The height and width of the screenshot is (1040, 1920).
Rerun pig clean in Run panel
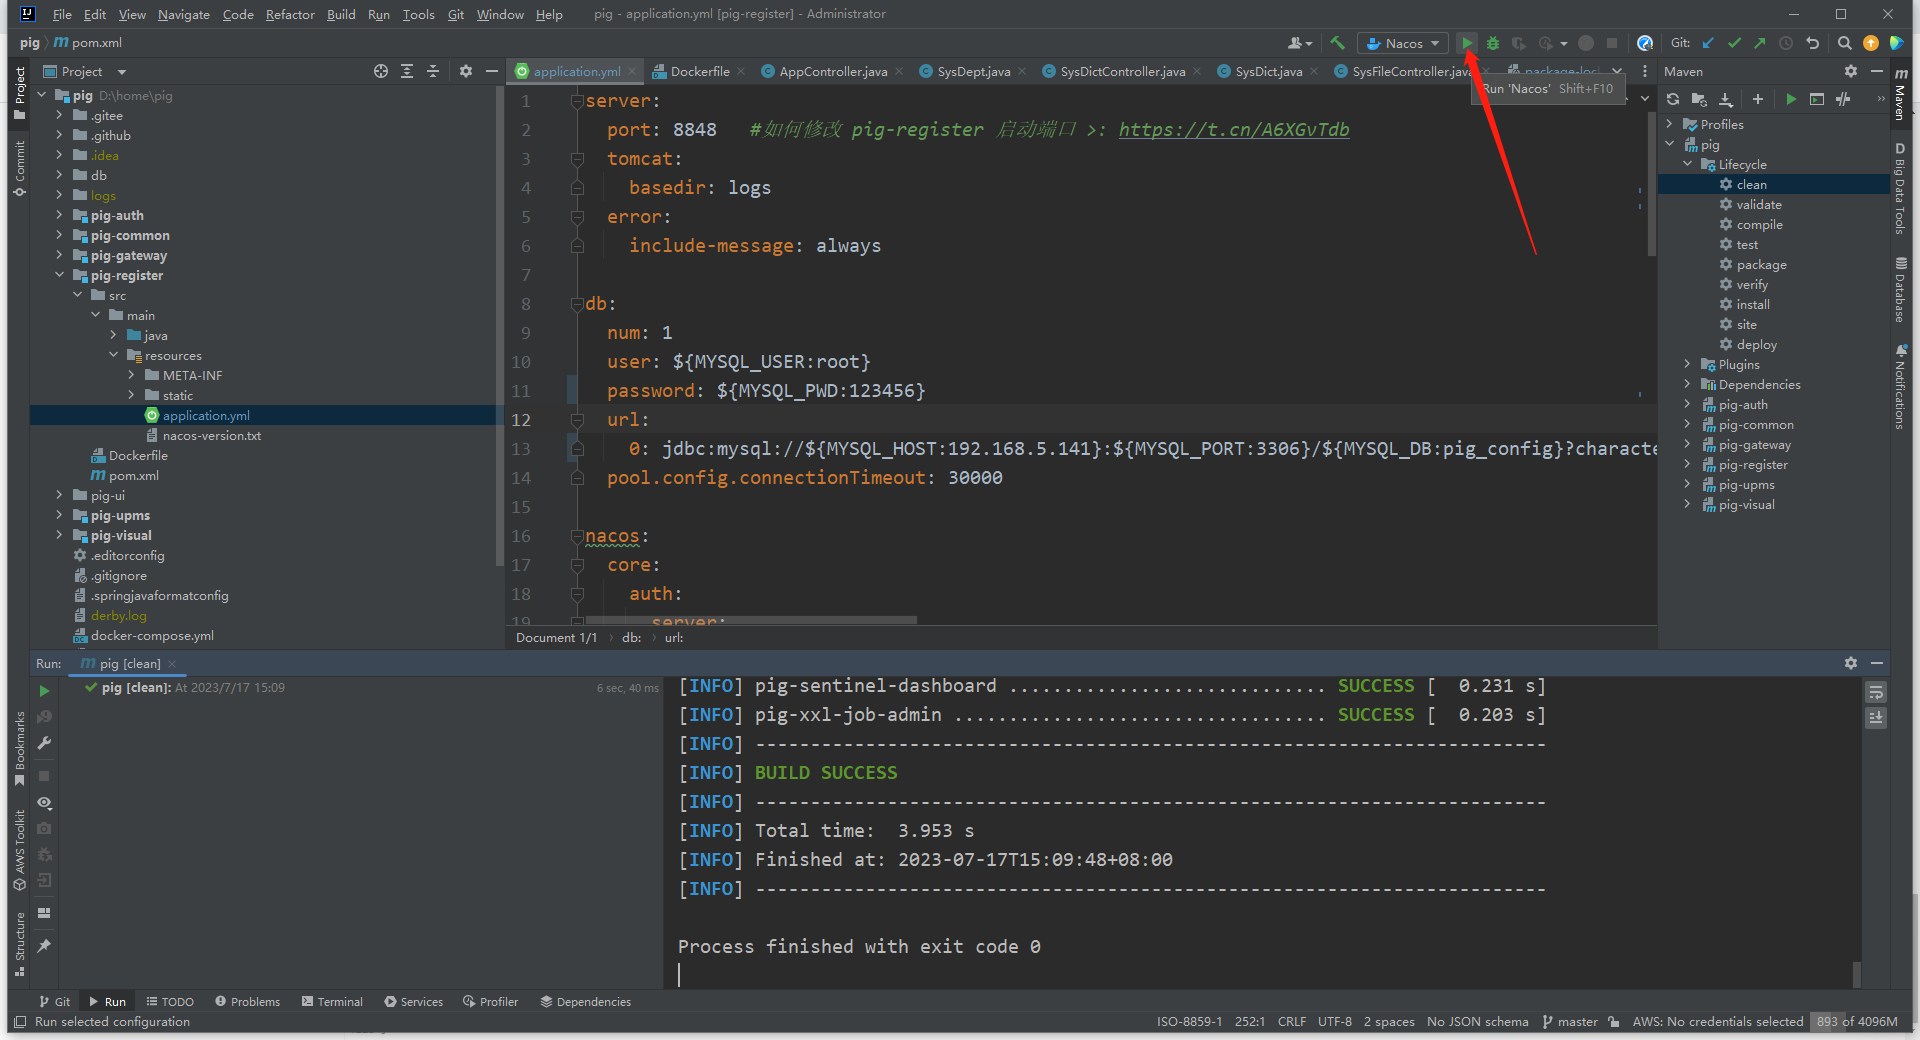[x=44, y=691]
